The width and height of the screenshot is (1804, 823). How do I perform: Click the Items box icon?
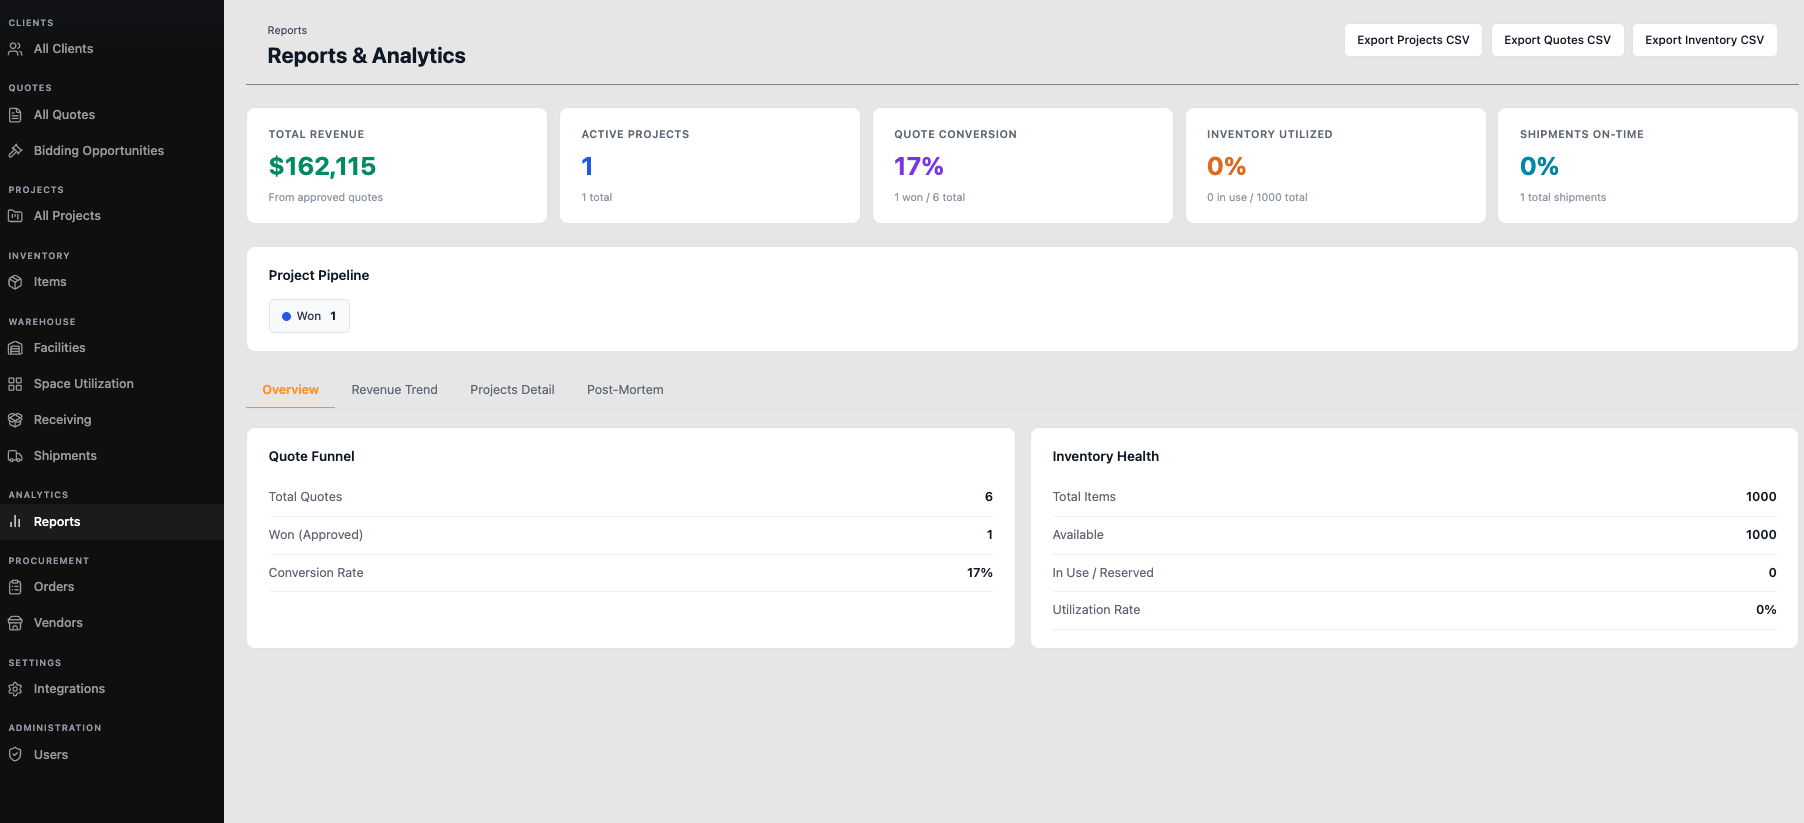15,282
